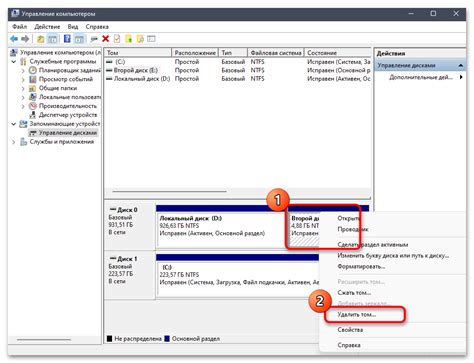Sort by the Файловая система column header

[x=276, y=53]
